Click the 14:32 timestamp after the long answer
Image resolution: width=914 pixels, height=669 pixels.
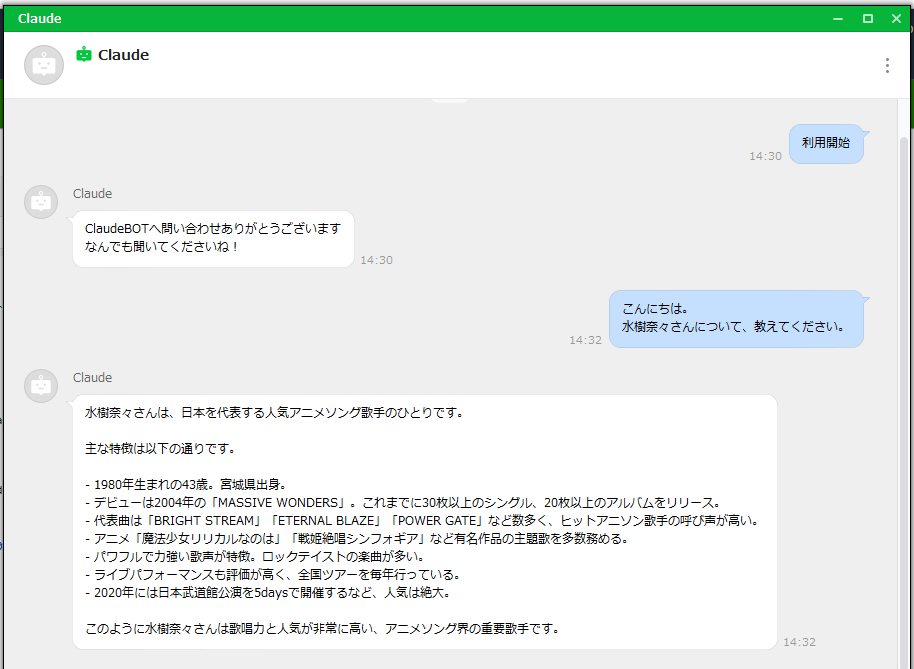tap(799, 642)
